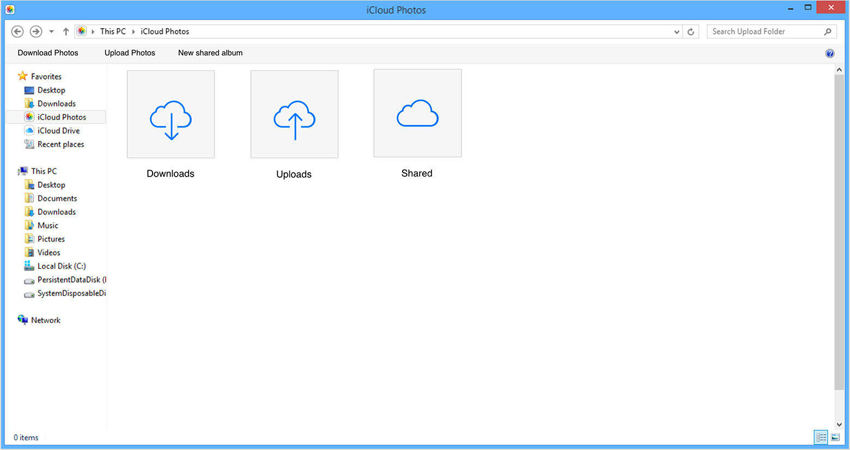Expand the address bar history dropdown
850x450 pixels.
pos(677,32)
